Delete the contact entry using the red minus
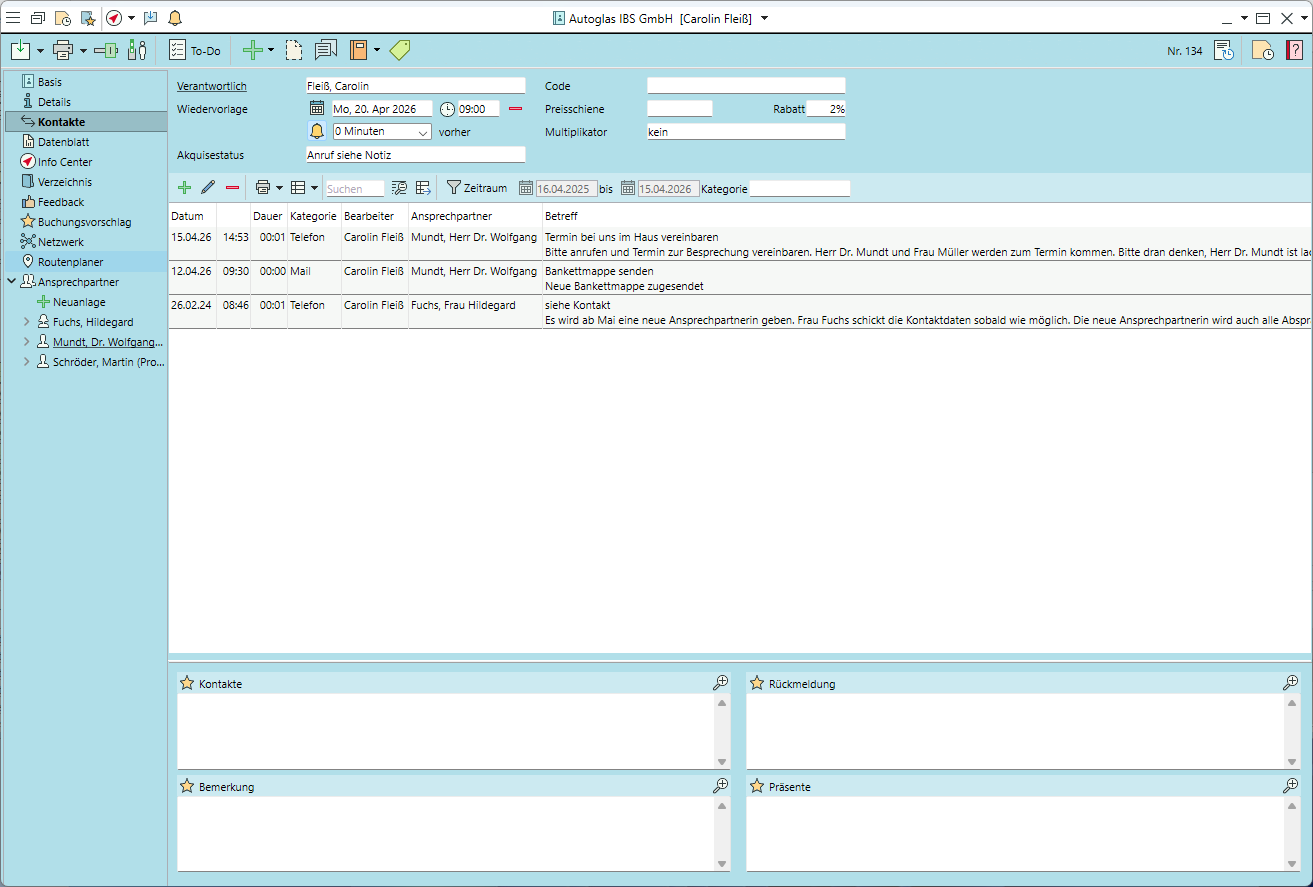 (232, 188)
